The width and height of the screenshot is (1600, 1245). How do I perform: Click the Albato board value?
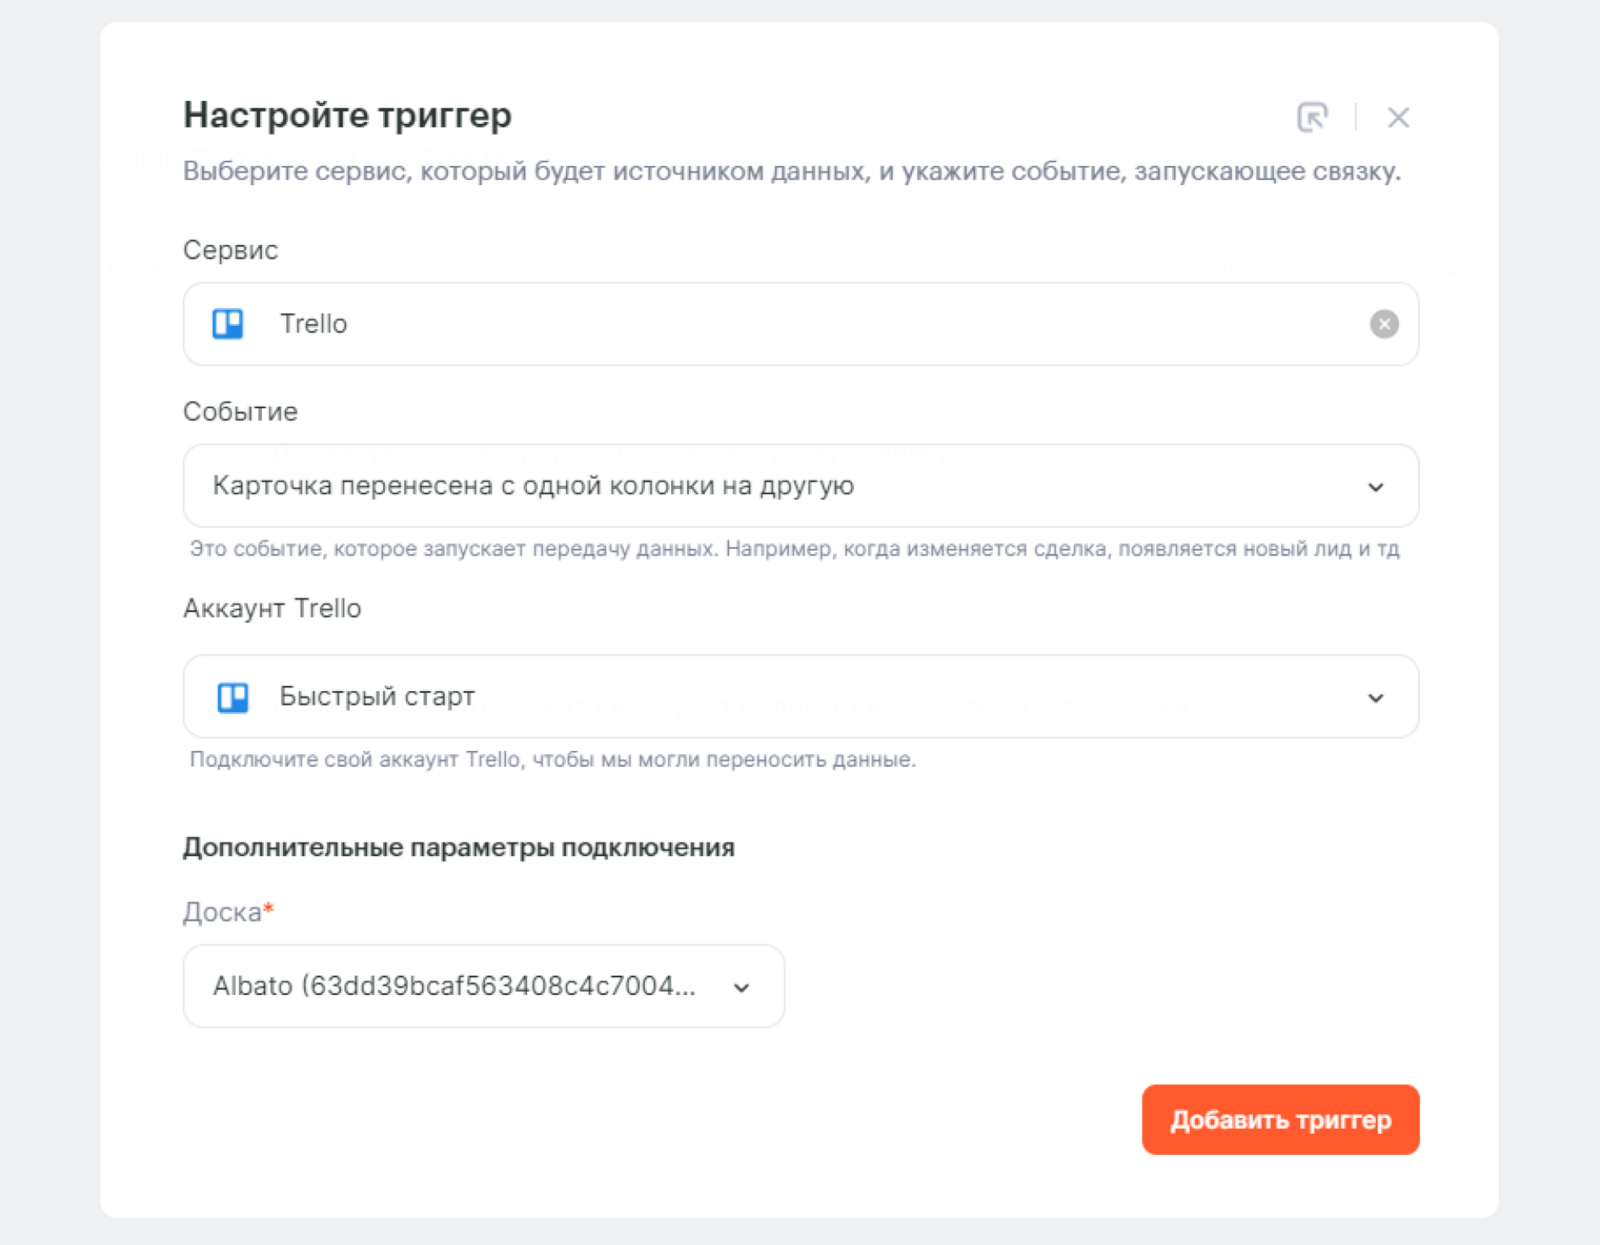coord(453,986)
